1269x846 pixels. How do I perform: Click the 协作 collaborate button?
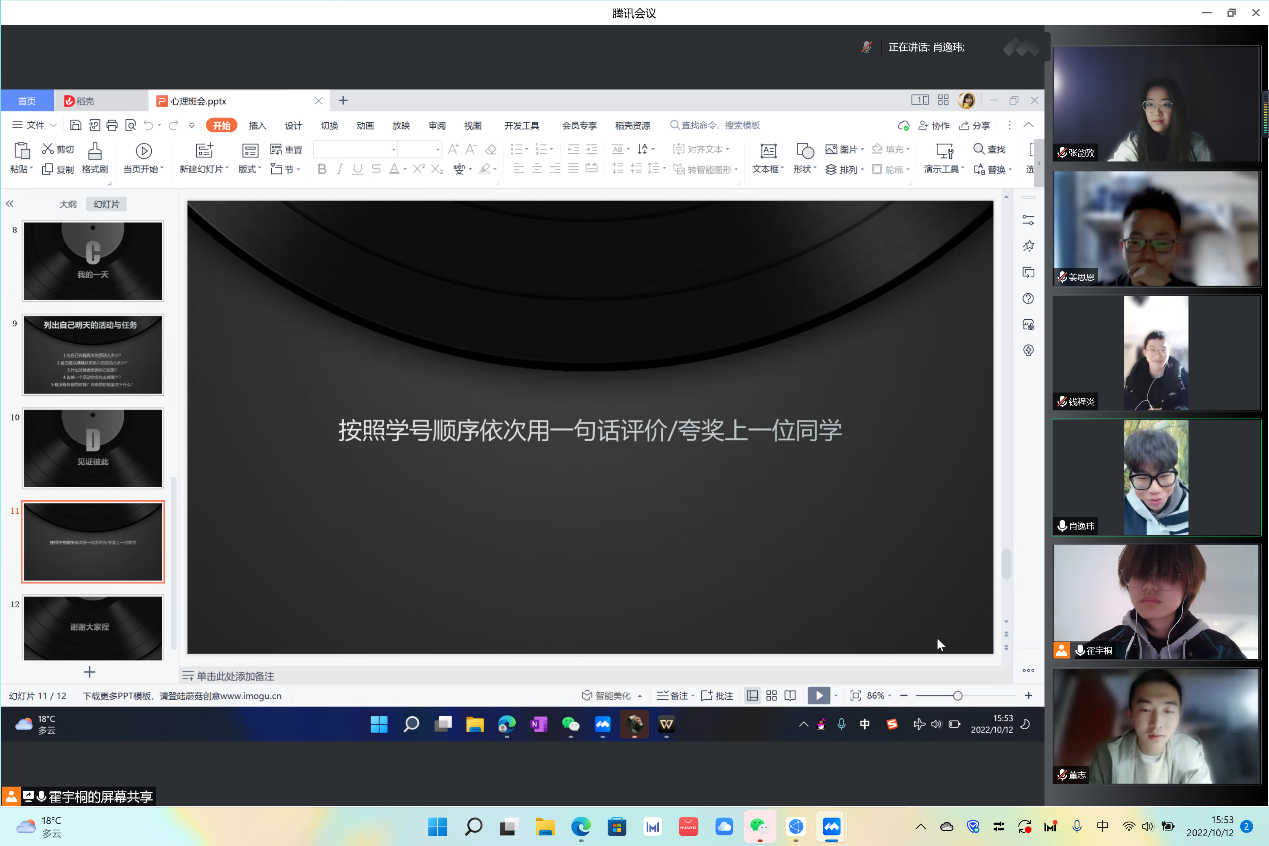tap(932, 126)
